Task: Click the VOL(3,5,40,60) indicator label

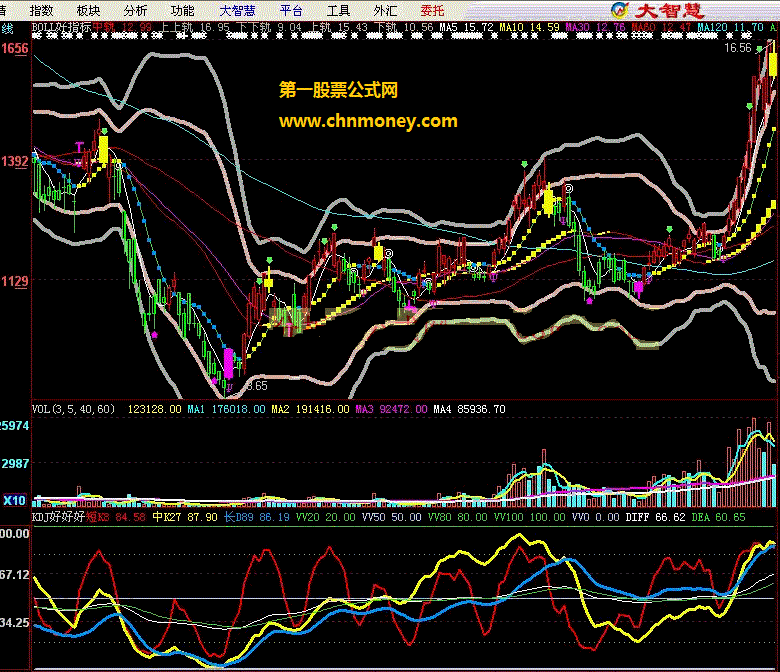Action: [x=74, y=409]
